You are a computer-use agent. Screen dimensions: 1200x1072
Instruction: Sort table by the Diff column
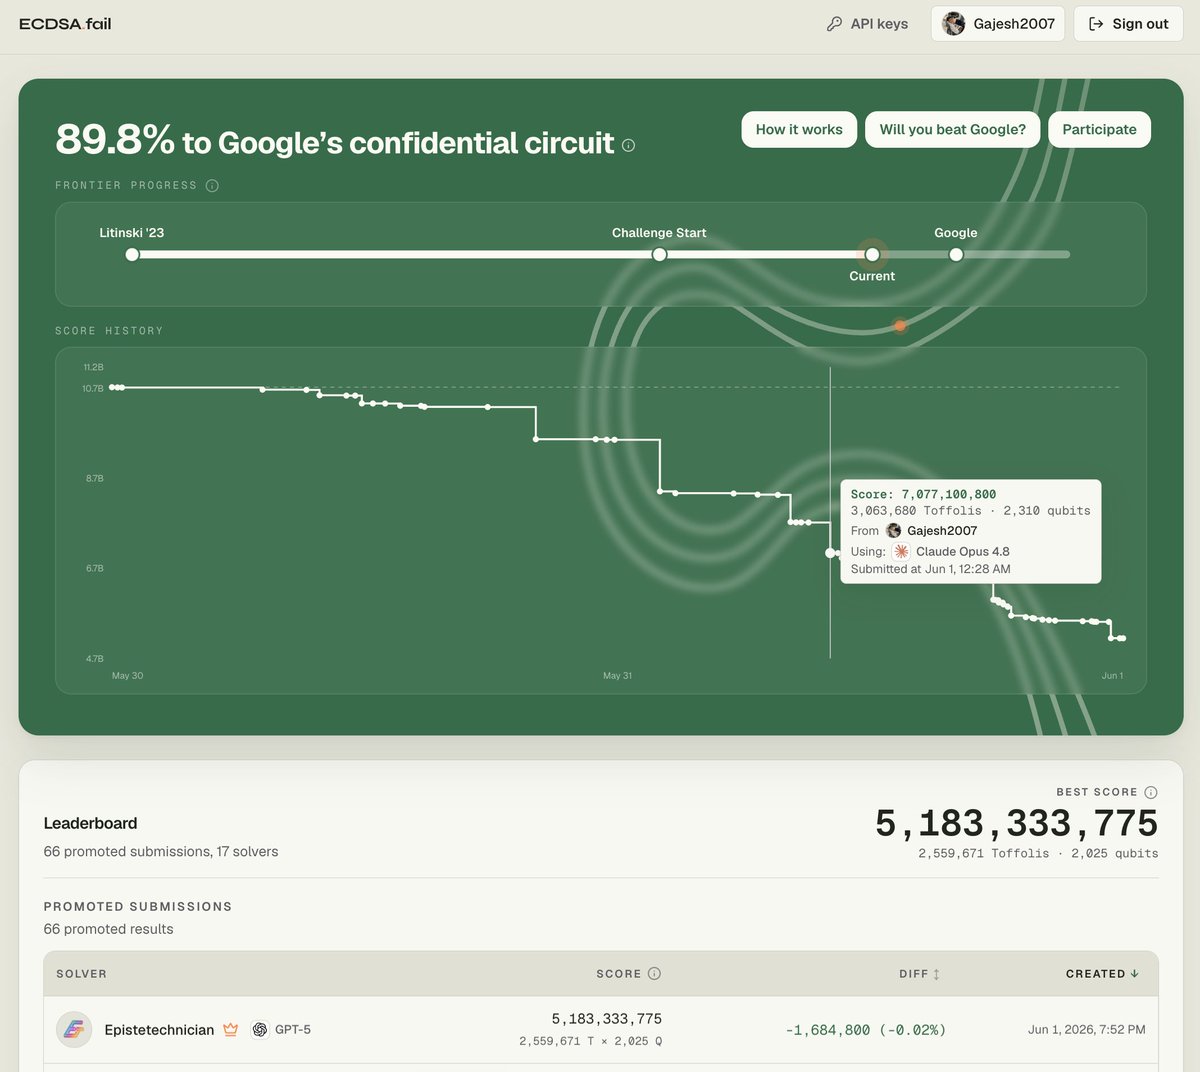(920, 973)
